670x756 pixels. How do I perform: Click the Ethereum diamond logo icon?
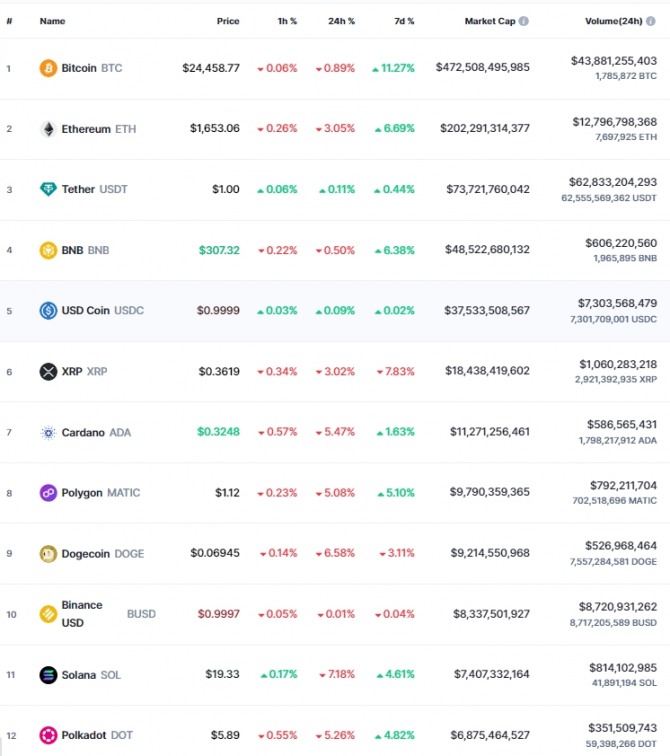[48, 129]
